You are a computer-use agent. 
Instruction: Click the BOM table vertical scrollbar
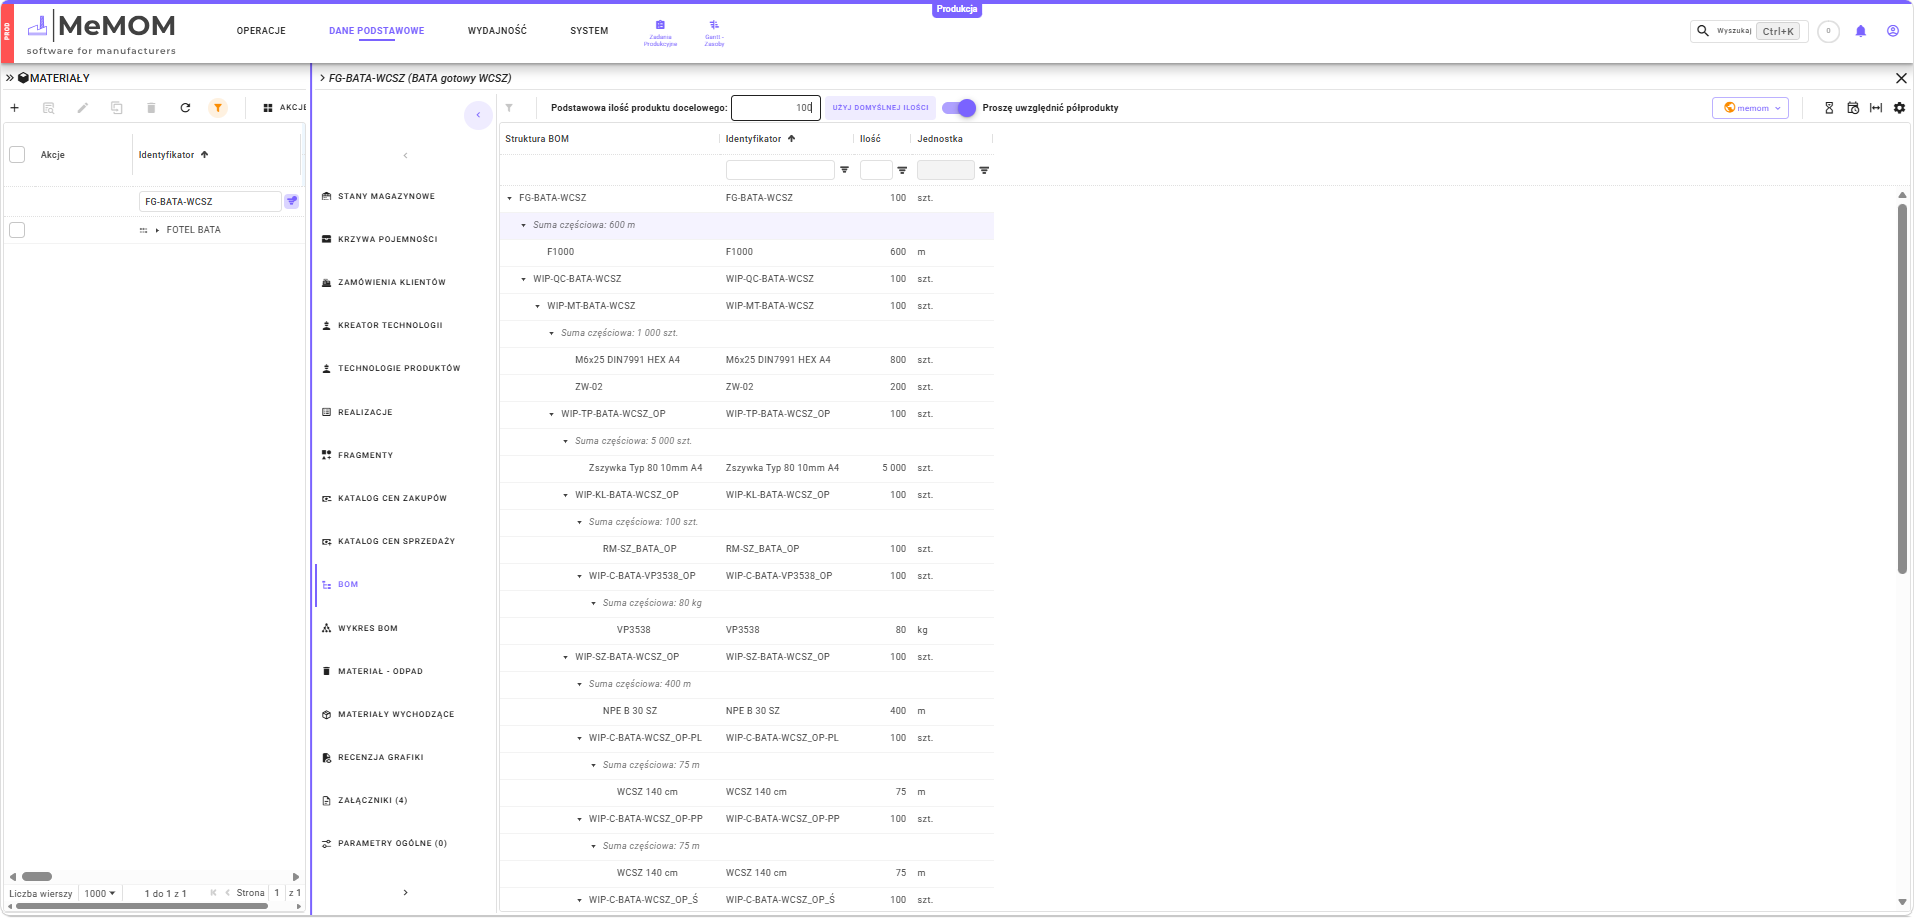coord(1902,388)
